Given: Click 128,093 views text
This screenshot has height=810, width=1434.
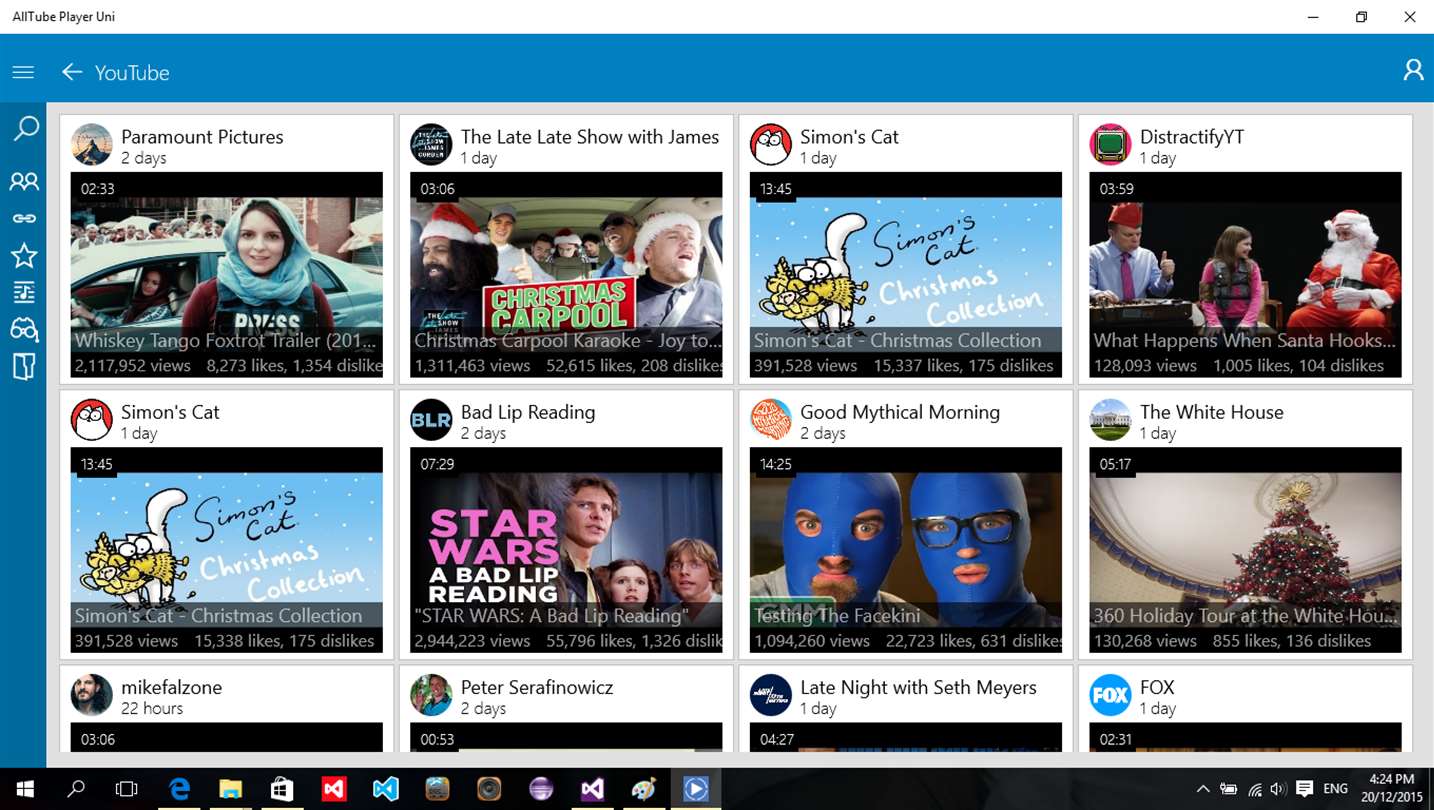Looking at the screenshot, I should coord(1145,366).
